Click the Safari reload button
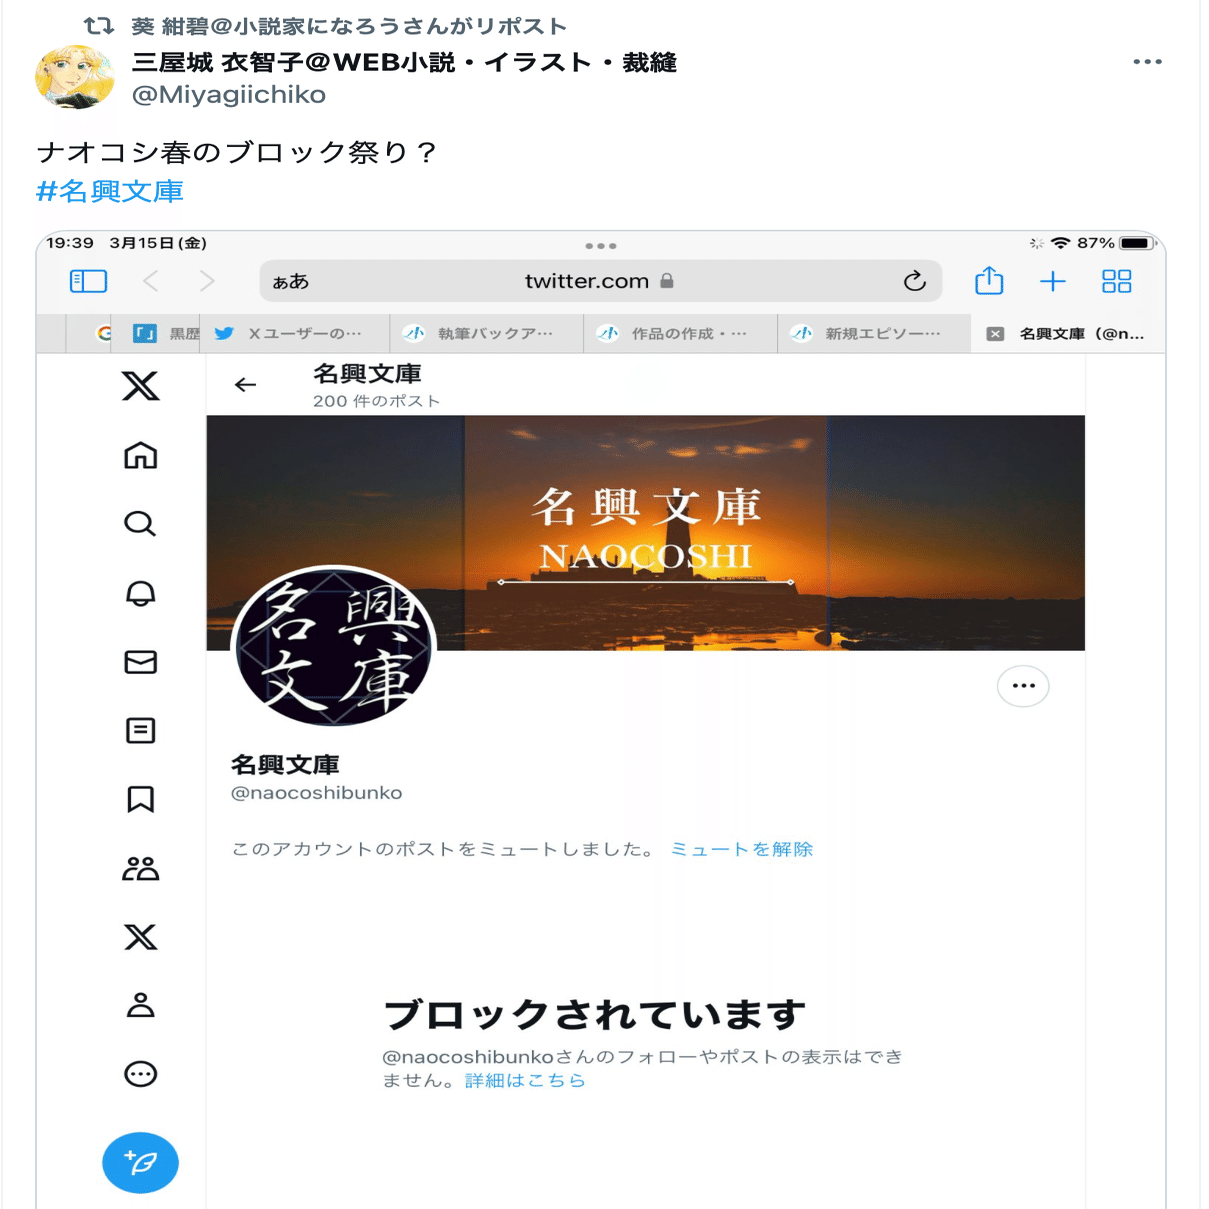Screen dimensions: 1209x1209 pyautogui.click(x=915, y=281)
